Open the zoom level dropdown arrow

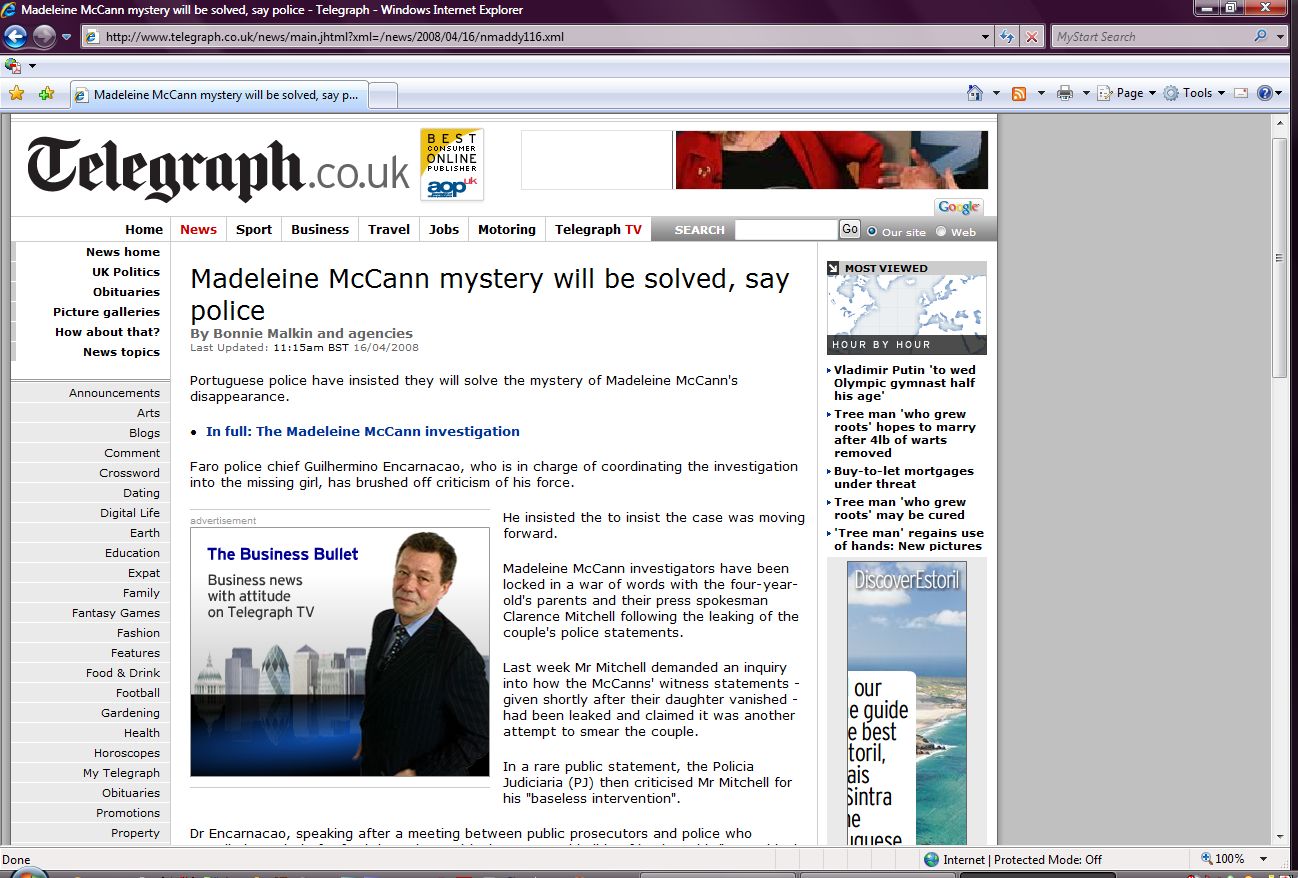coord(1265,859)
